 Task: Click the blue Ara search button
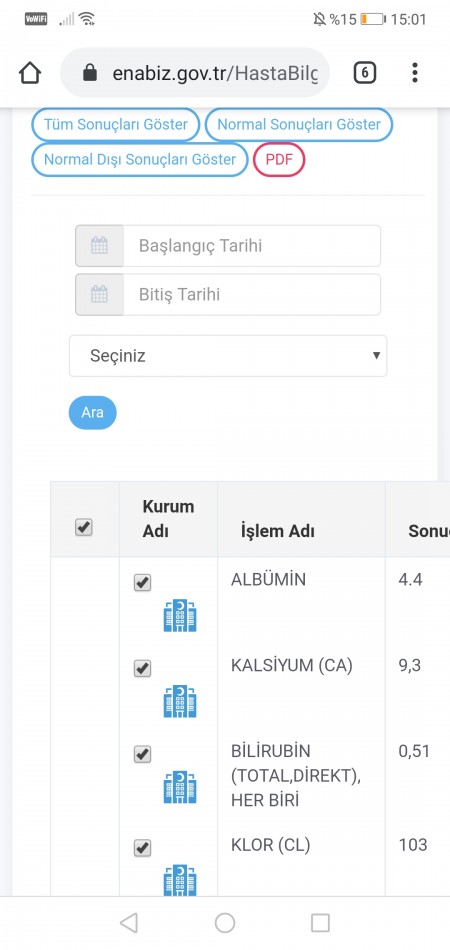tap(93, 413)
